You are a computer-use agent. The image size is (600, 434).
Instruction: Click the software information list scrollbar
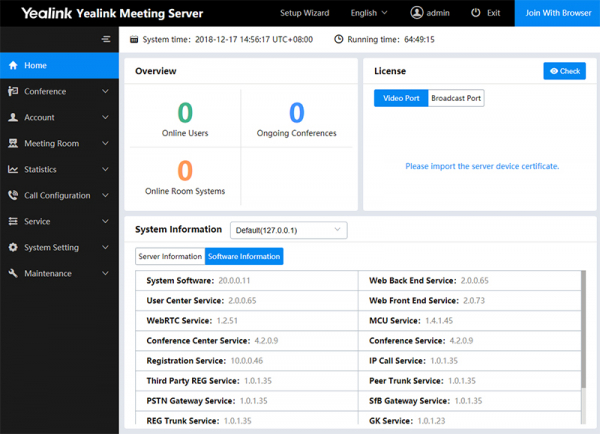coord(583,330)
